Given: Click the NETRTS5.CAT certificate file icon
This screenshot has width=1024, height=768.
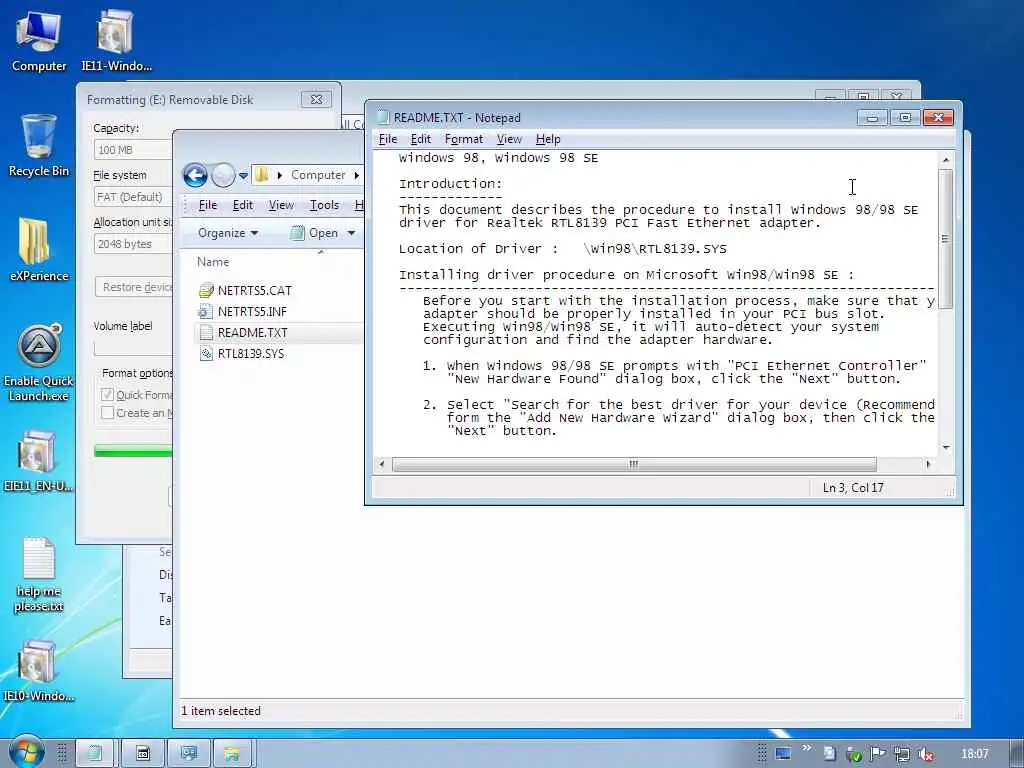Looking at the screenshot, I should 206,291.
